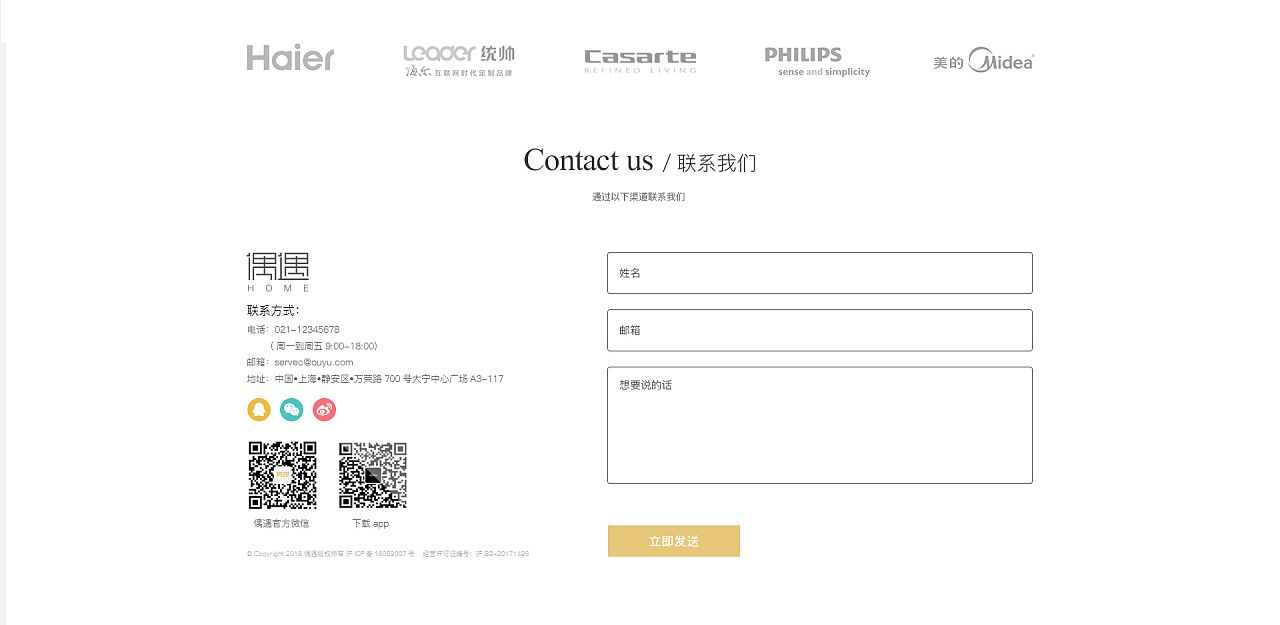The image size is (1280, 625).
Task: Focus the 姓名 name input field
Action: pos(820,273)
